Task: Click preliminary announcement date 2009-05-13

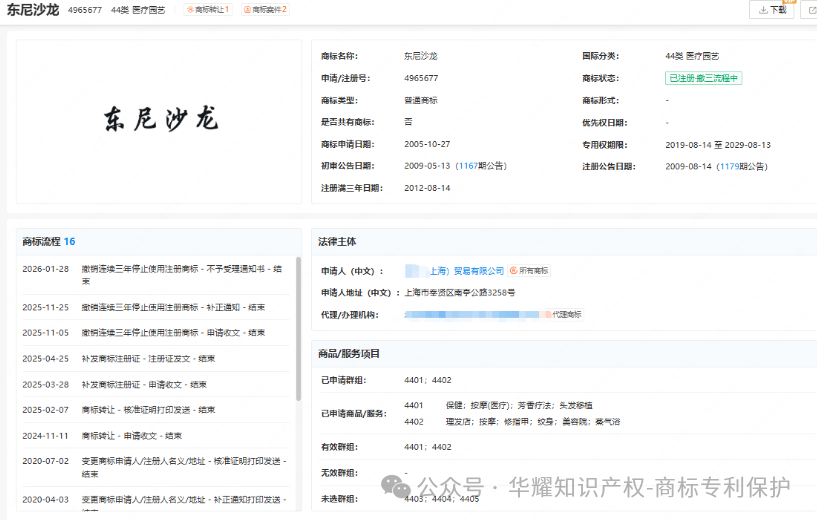Action: (427, 166)
